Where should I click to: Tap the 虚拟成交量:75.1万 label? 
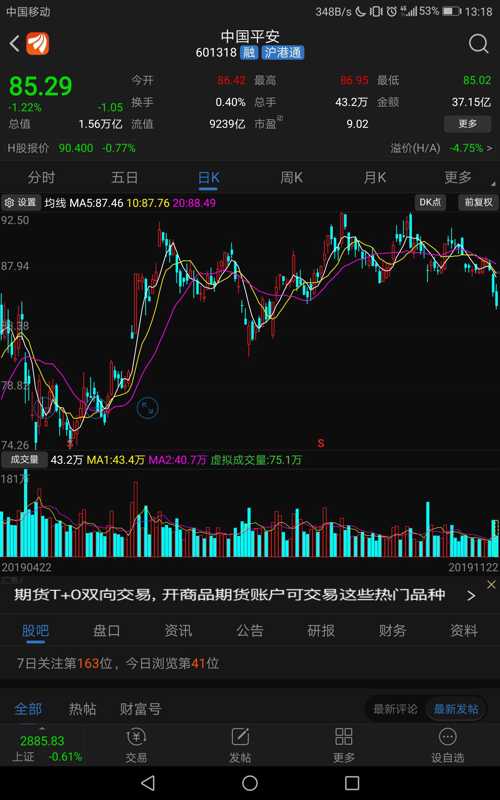click(256, 460)
